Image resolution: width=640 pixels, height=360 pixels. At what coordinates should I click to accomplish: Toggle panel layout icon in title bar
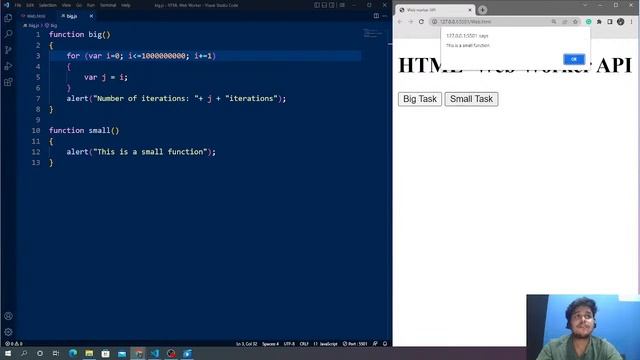(324, 5)
